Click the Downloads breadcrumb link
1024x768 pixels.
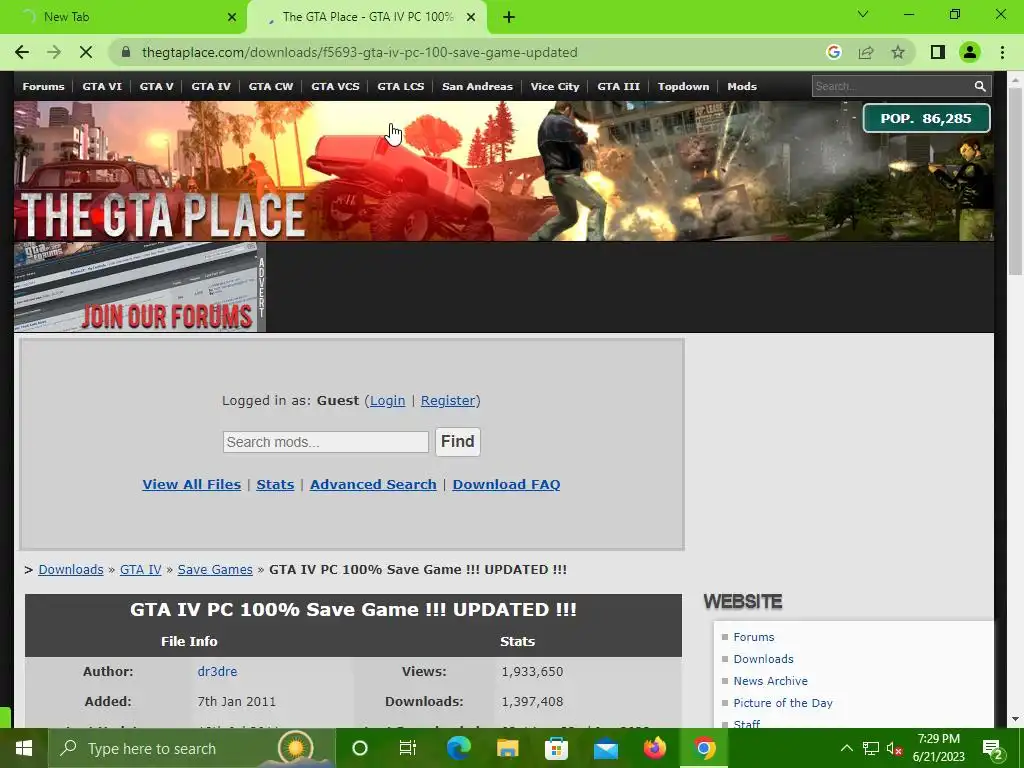click(x=71, y=569)
